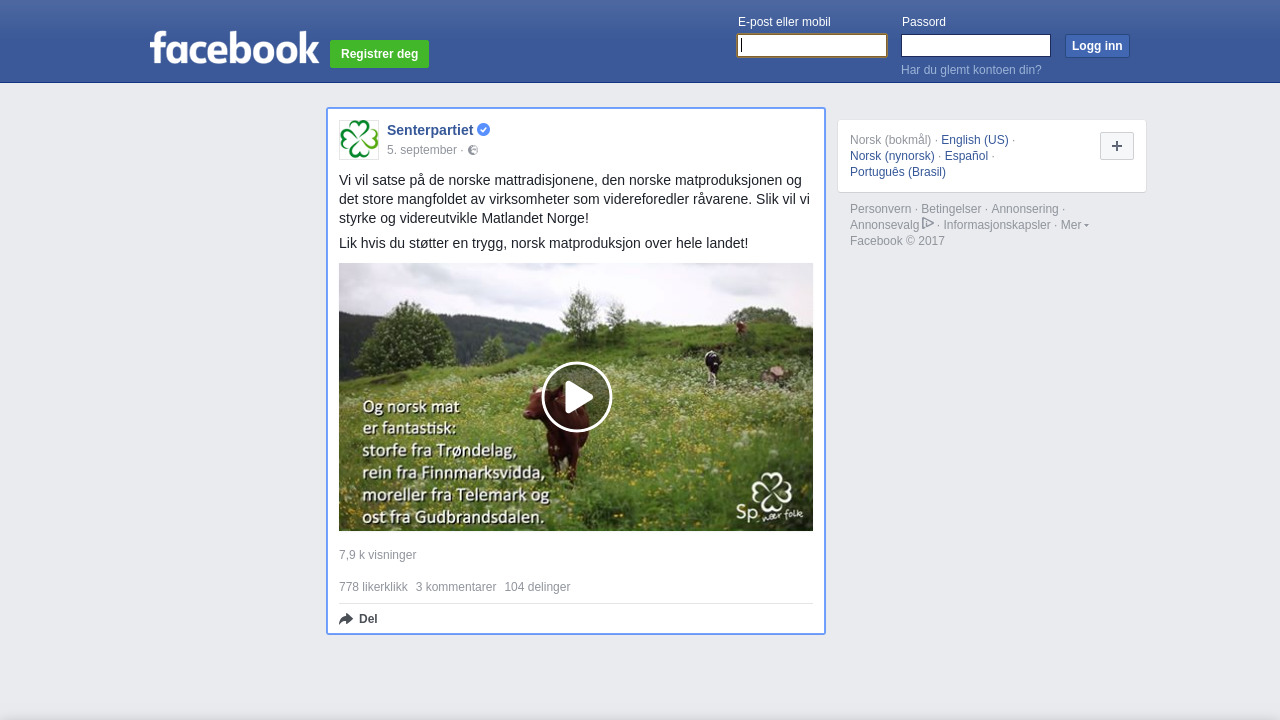Click the Del share button
Screen dimensions: 1280x720
358,619
